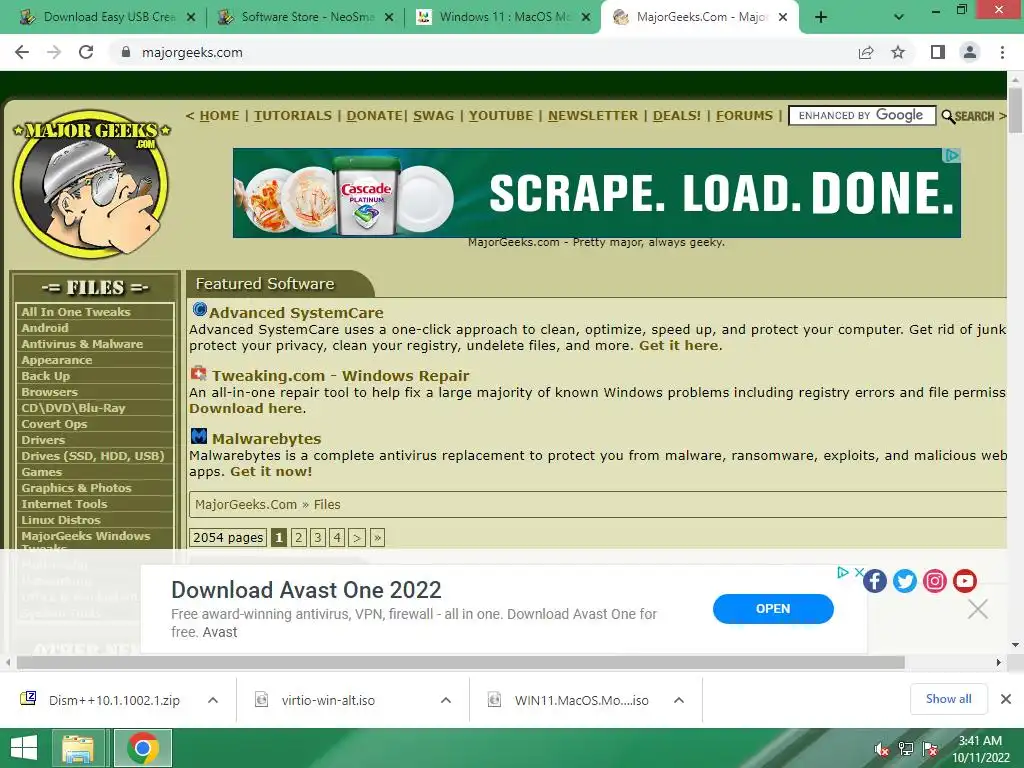Click the network tray icon

906,749
